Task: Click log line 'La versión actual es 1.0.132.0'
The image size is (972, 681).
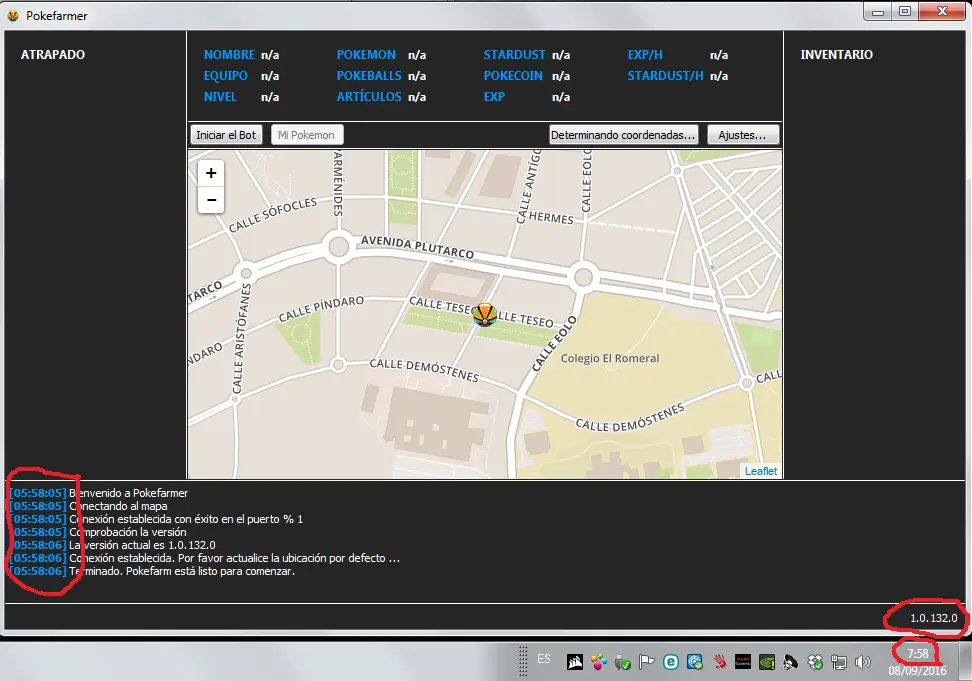Action: click(x=142, y=545)
